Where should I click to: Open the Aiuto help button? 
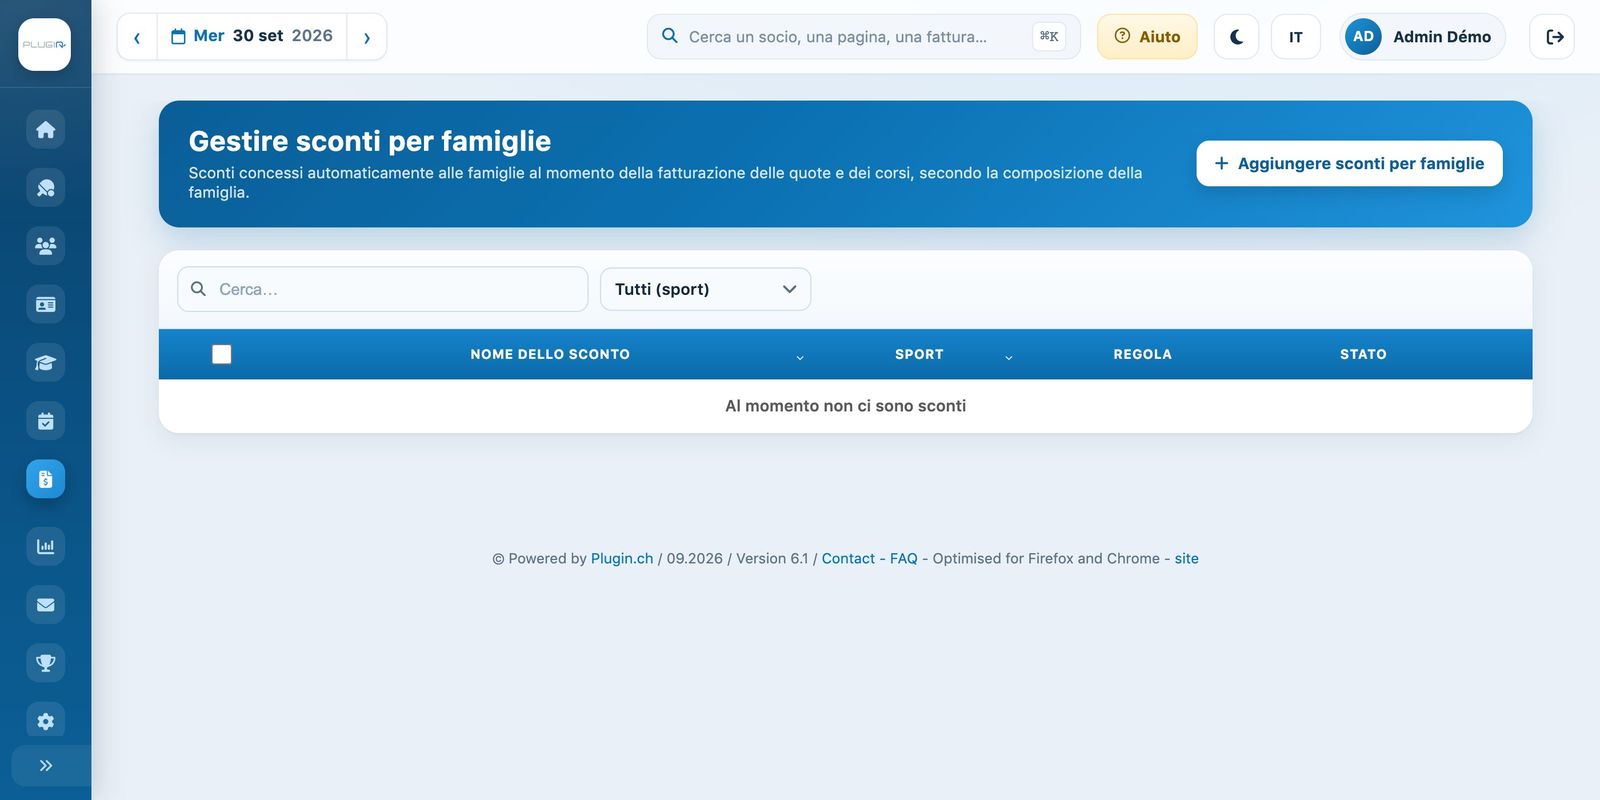click(x=1147, y=37)
